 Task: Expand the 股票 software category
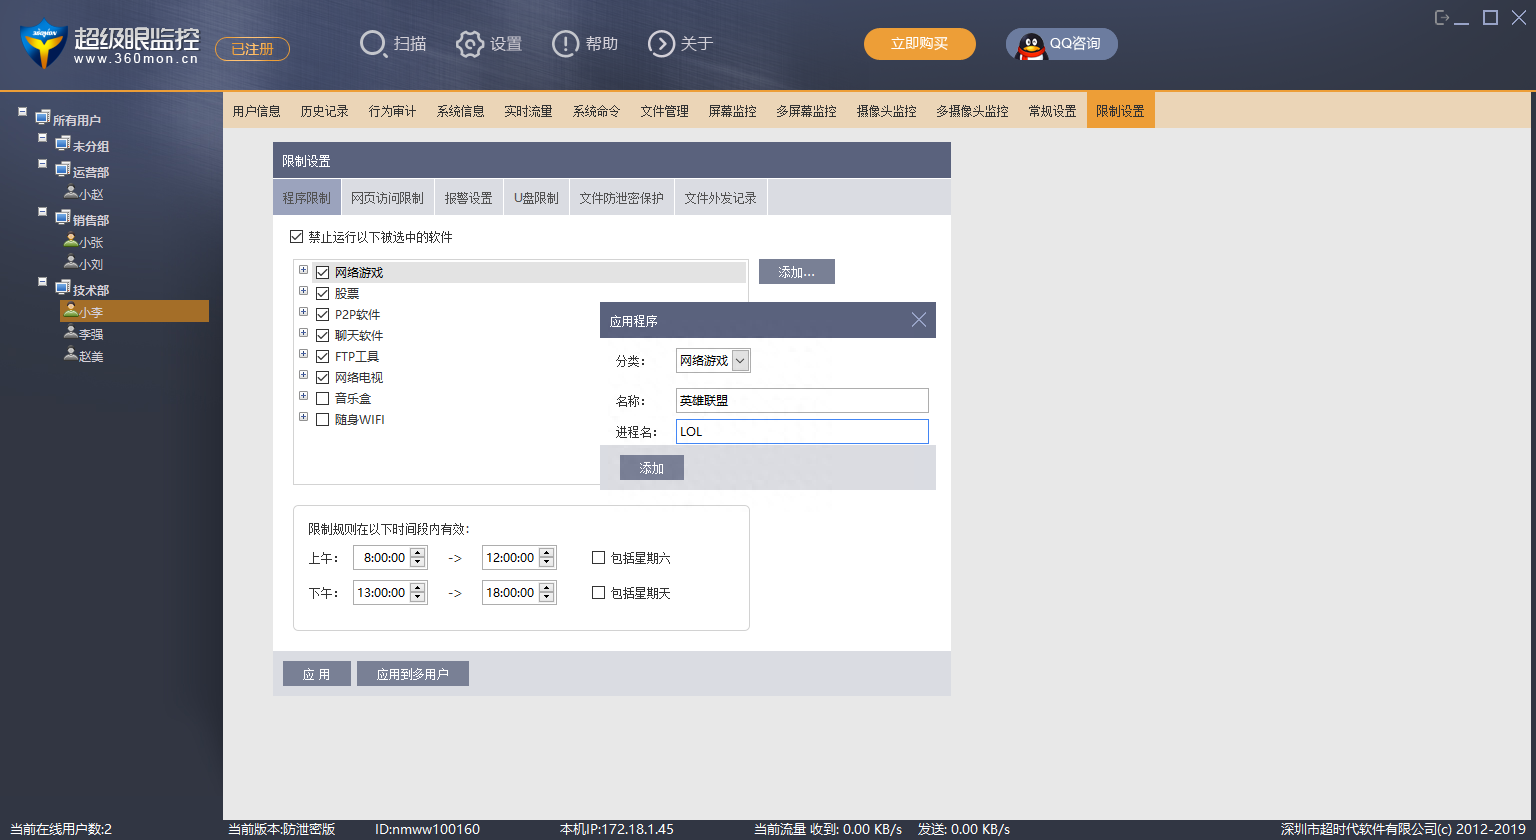coord(303,292)
